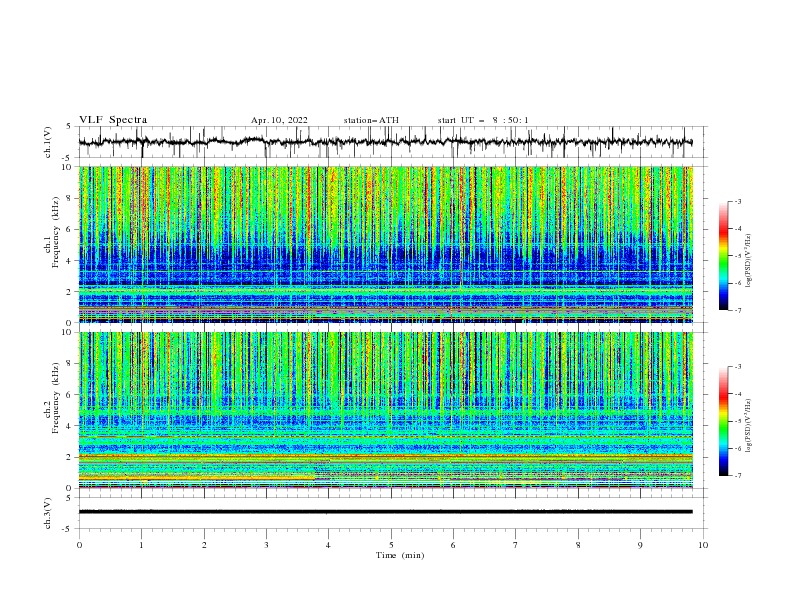The height and width of the screenshot is (612, 792).
Task: Click the "5" tick on the ch.3(V) axis
Action: (69, 498)
